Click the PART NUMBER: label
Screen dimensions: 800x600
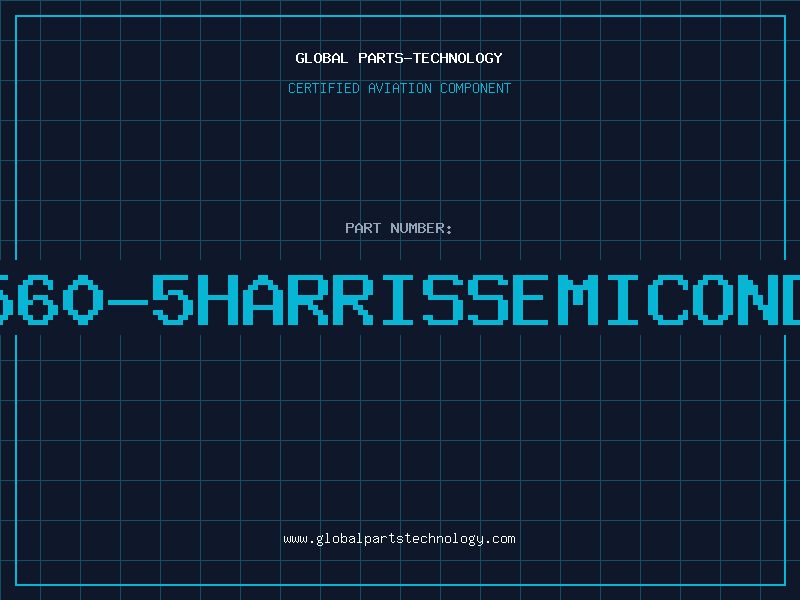[x=399, y=228]
